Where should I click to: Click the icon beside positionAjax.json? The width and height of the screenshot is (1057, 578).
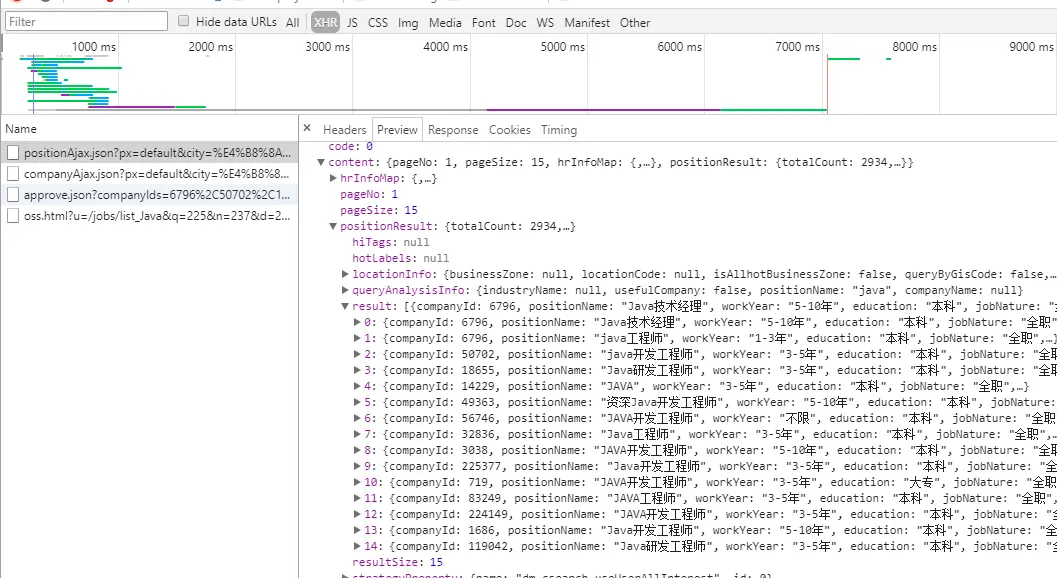(13, 153)
